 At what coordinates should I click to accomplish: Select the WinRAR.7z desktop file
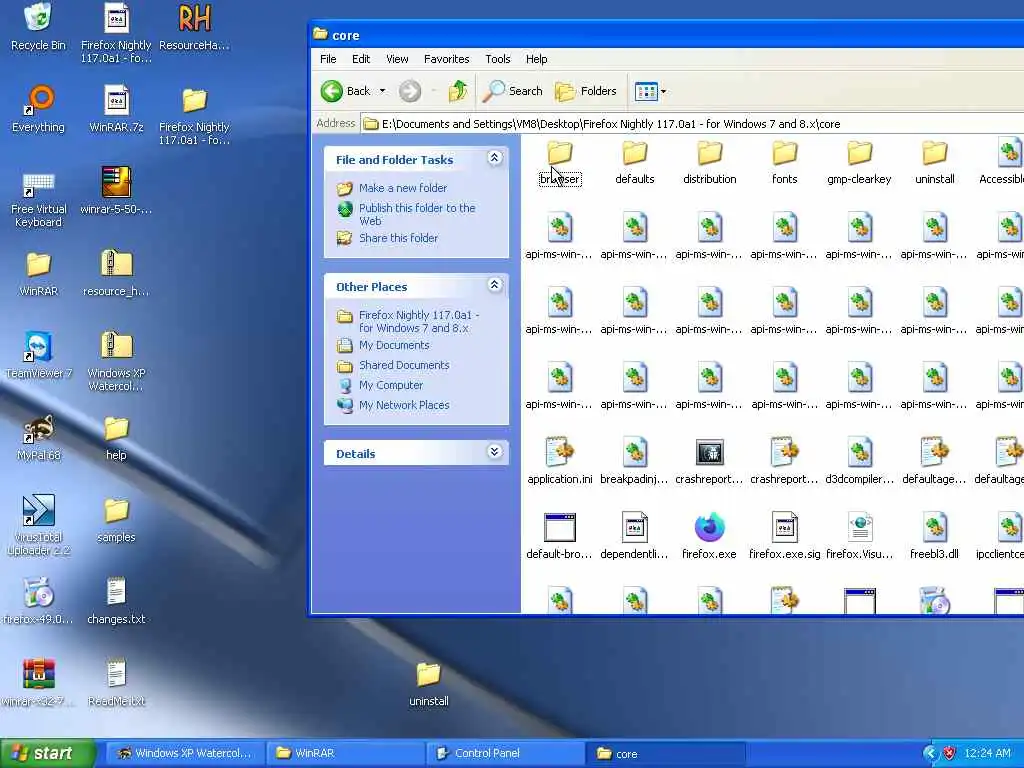[x=116, y=110]
